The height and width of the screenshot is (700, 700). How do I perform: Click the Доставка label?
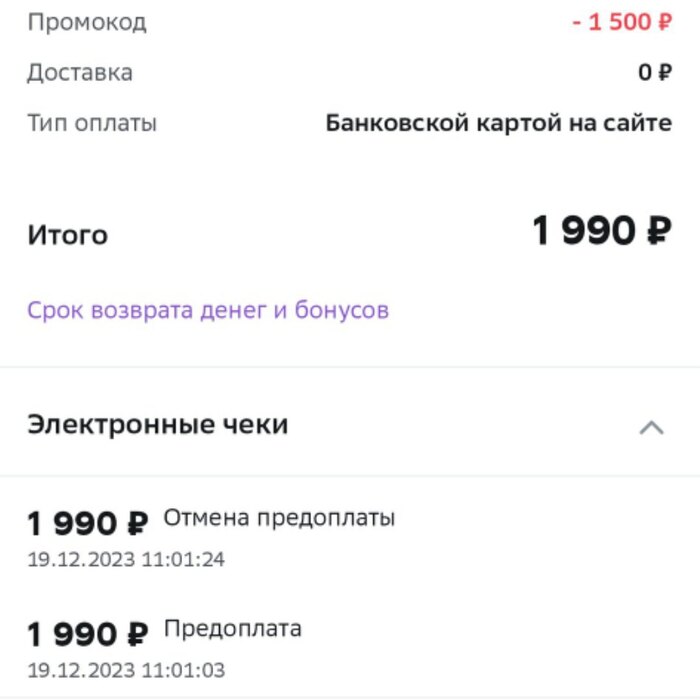(79, 73)
